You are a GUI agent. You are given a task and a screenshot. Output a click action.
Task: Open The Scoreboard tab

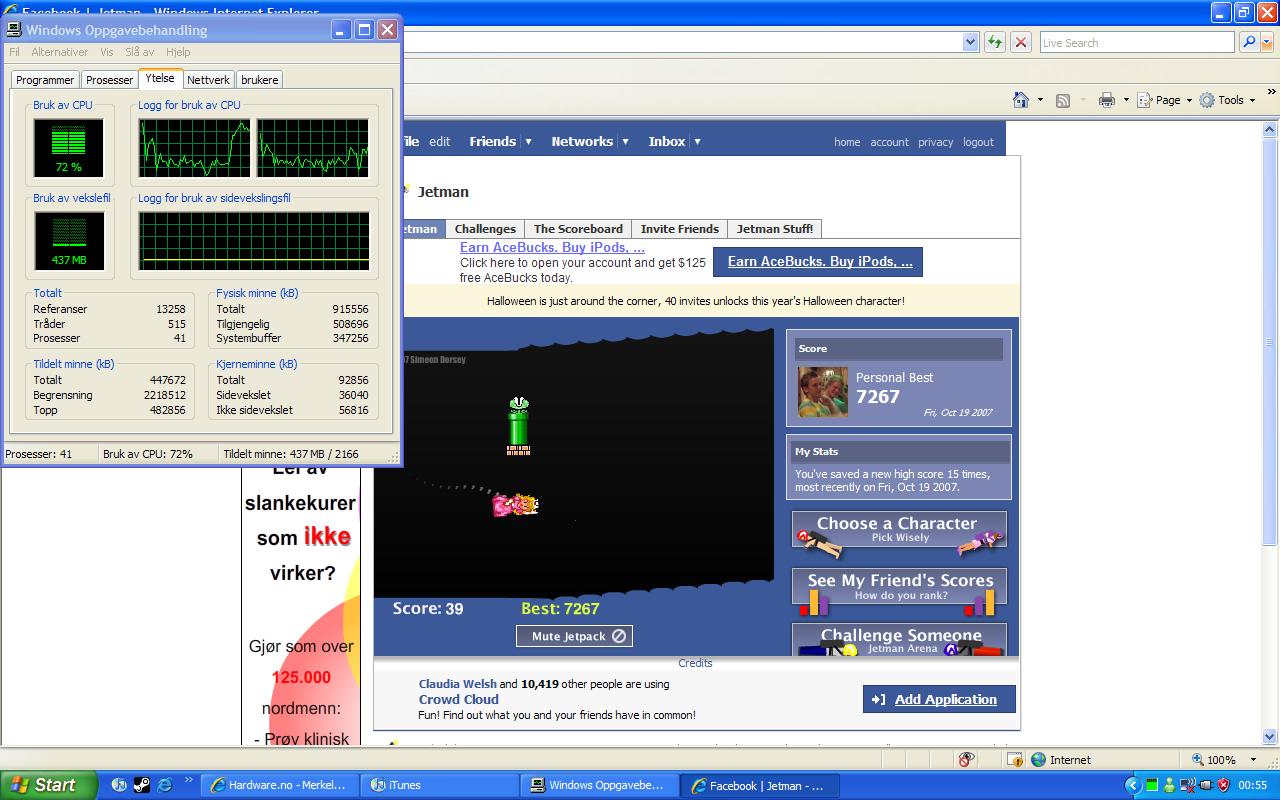[x=578, y=229]
